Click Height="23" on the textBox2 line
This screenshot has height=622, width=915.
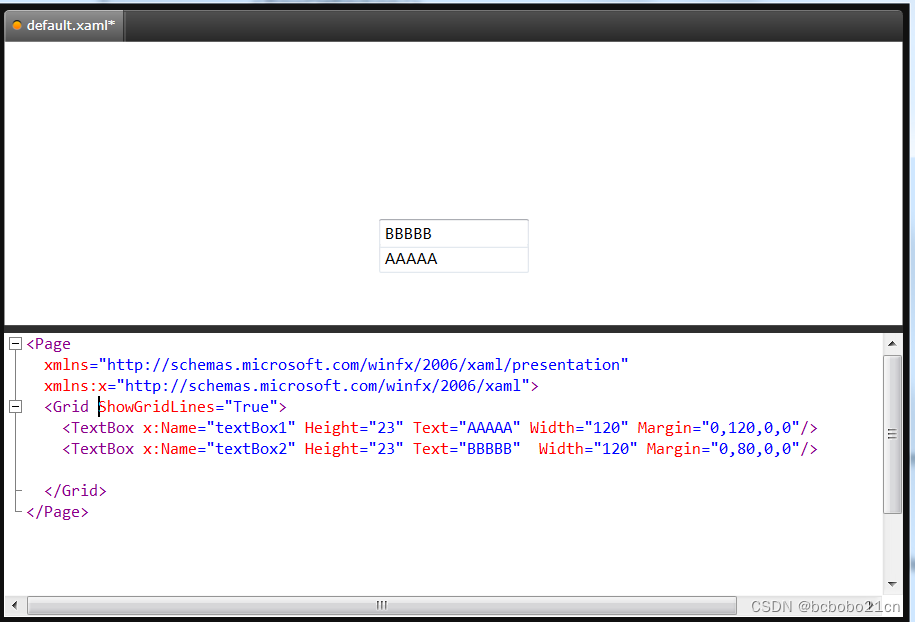tap(354, 449)
